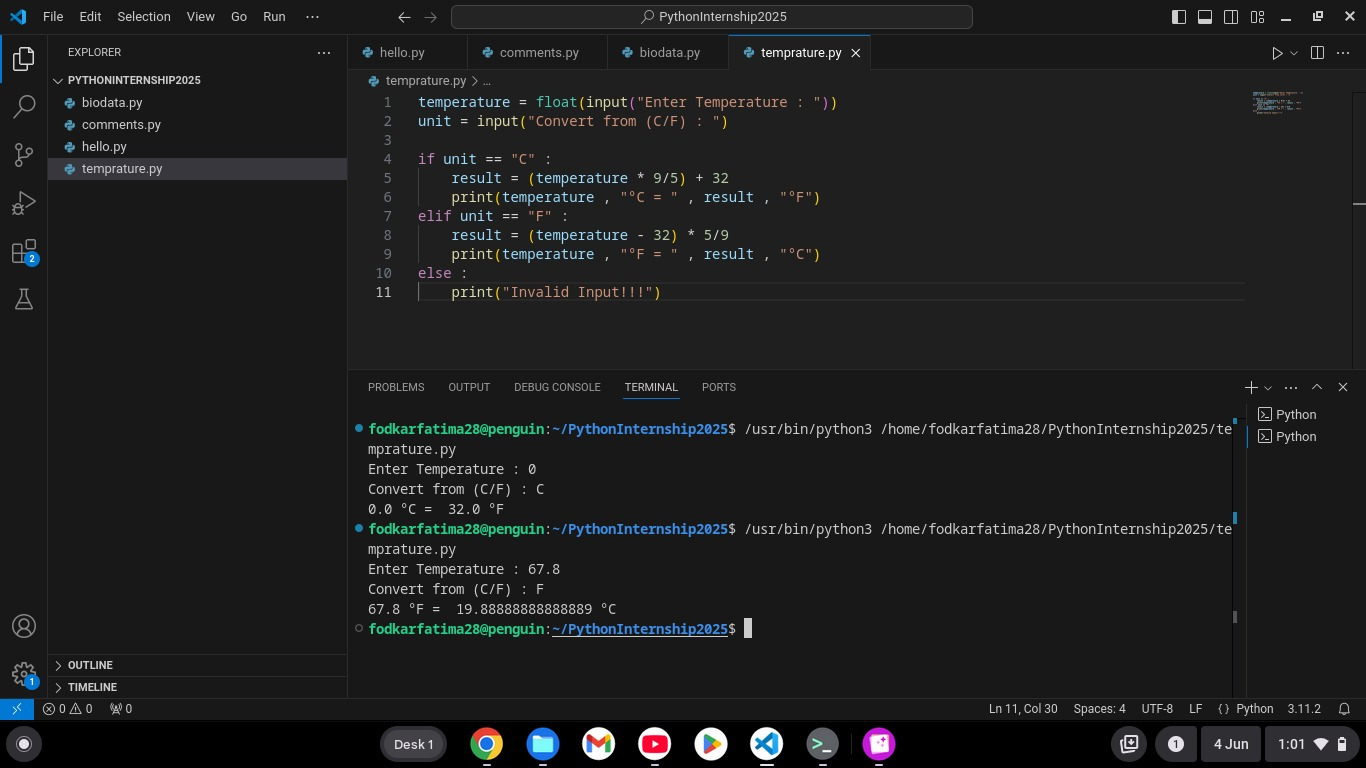Toggle the Primary Side Bar layout button

point(1179,17)
